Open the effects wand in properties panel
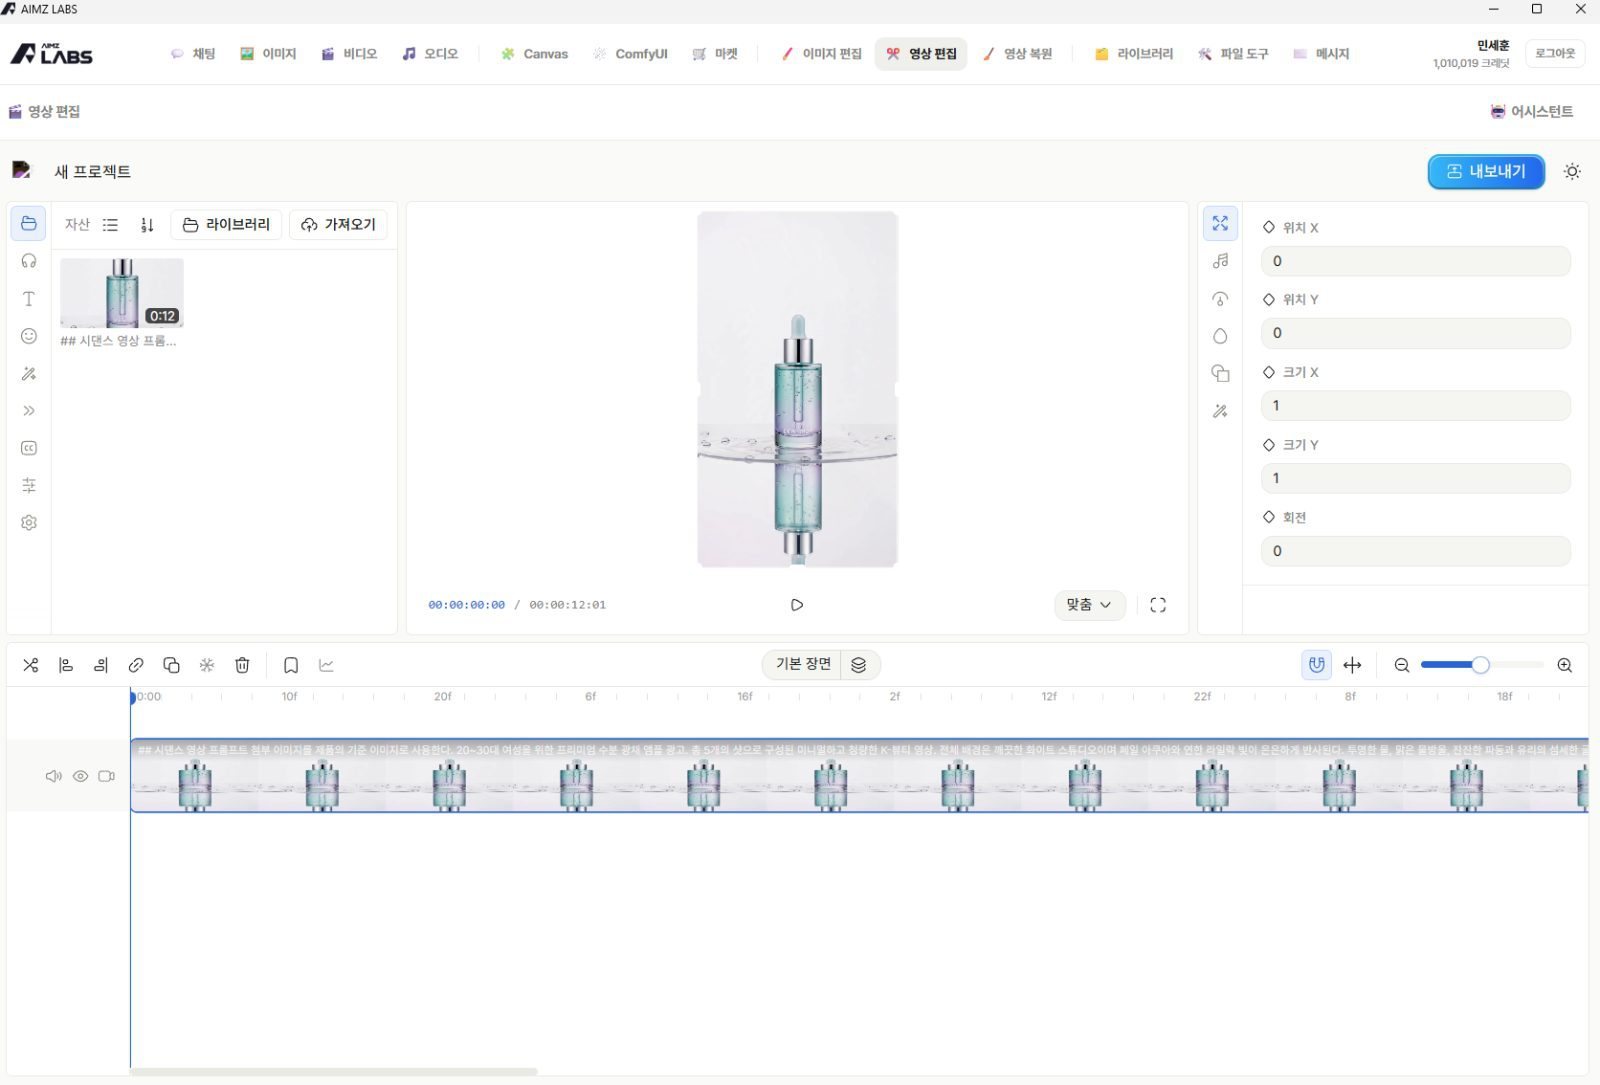This screenshot has height=1085, width=1600. point(1220,410)
